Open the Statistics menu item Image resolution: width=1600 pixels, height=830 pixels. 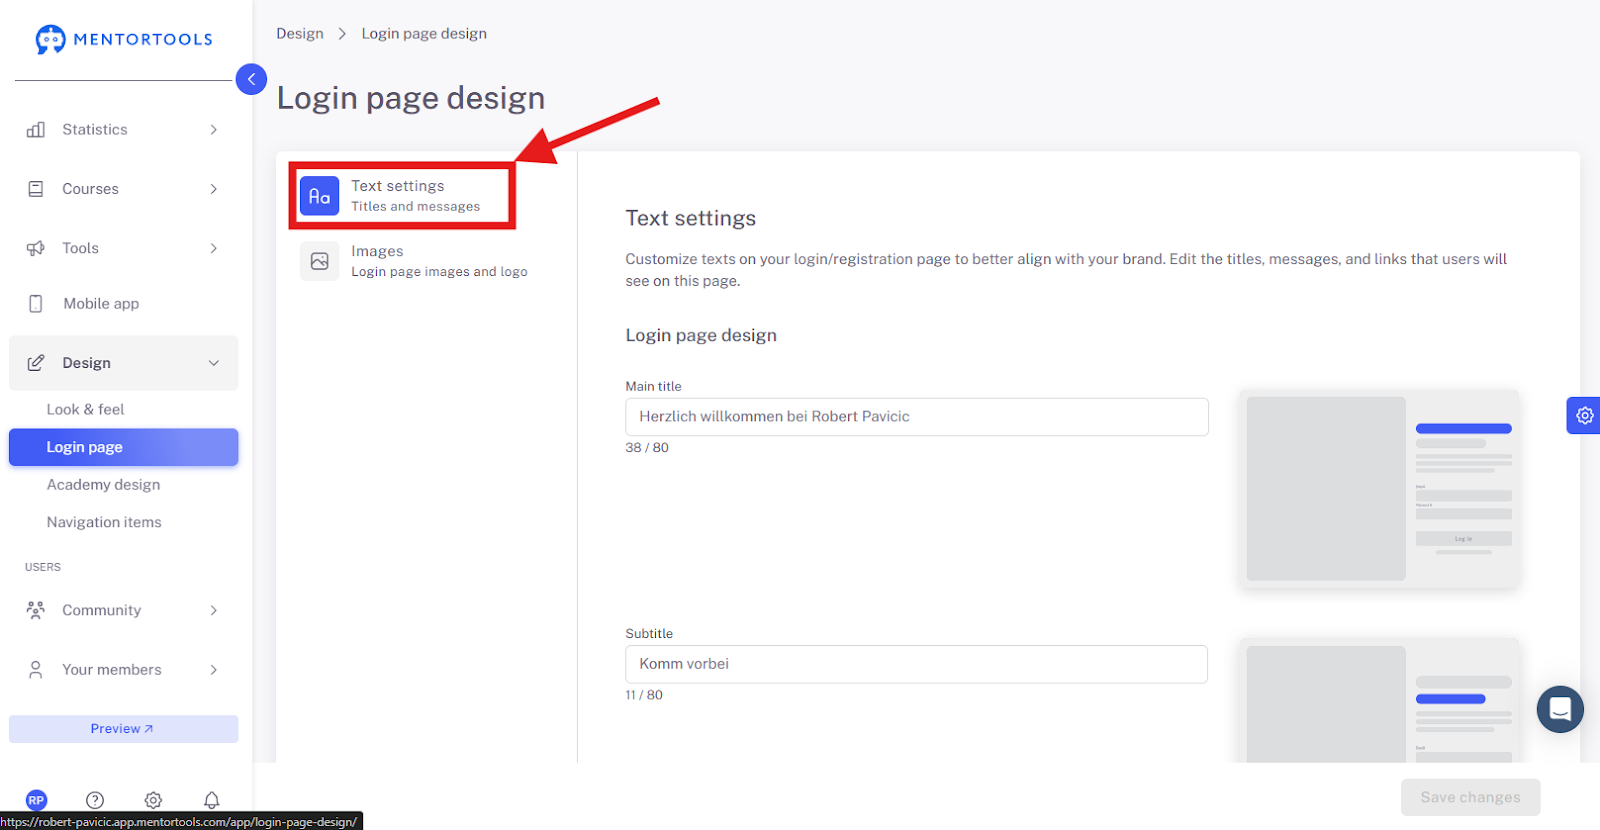(124, 130)
